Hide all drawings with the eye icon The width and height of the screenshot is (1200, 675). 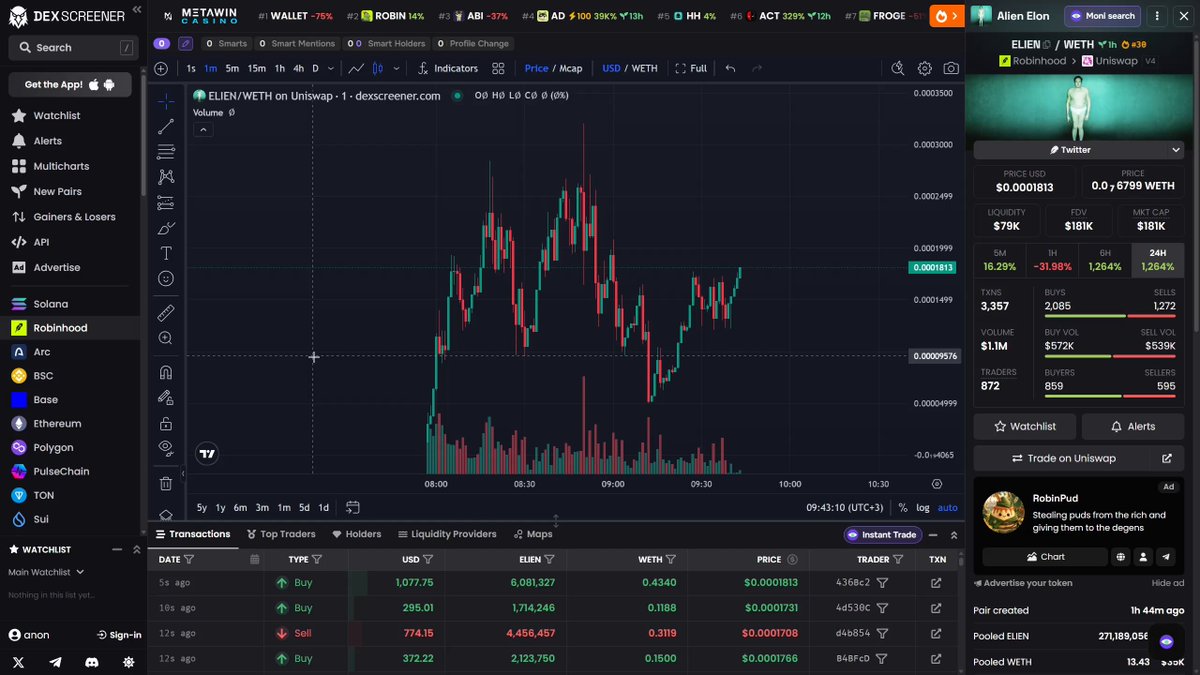coord(166,447)
